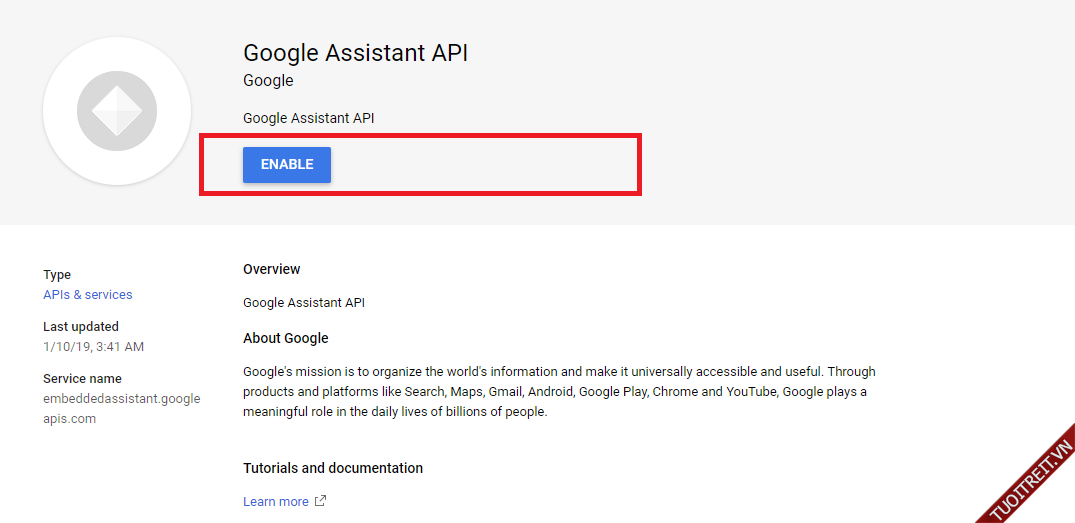Click the Google publisher name under title
The width and height of the screenshot is (1075, 523).
[268, 81]
